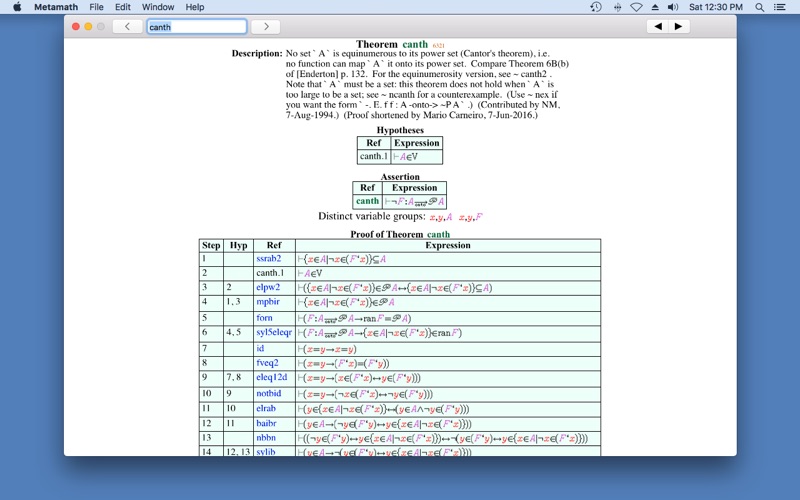This screenshot has width=800, height=500.
Task: Click the Distinct variable groups line
Action: pos(400,216)
